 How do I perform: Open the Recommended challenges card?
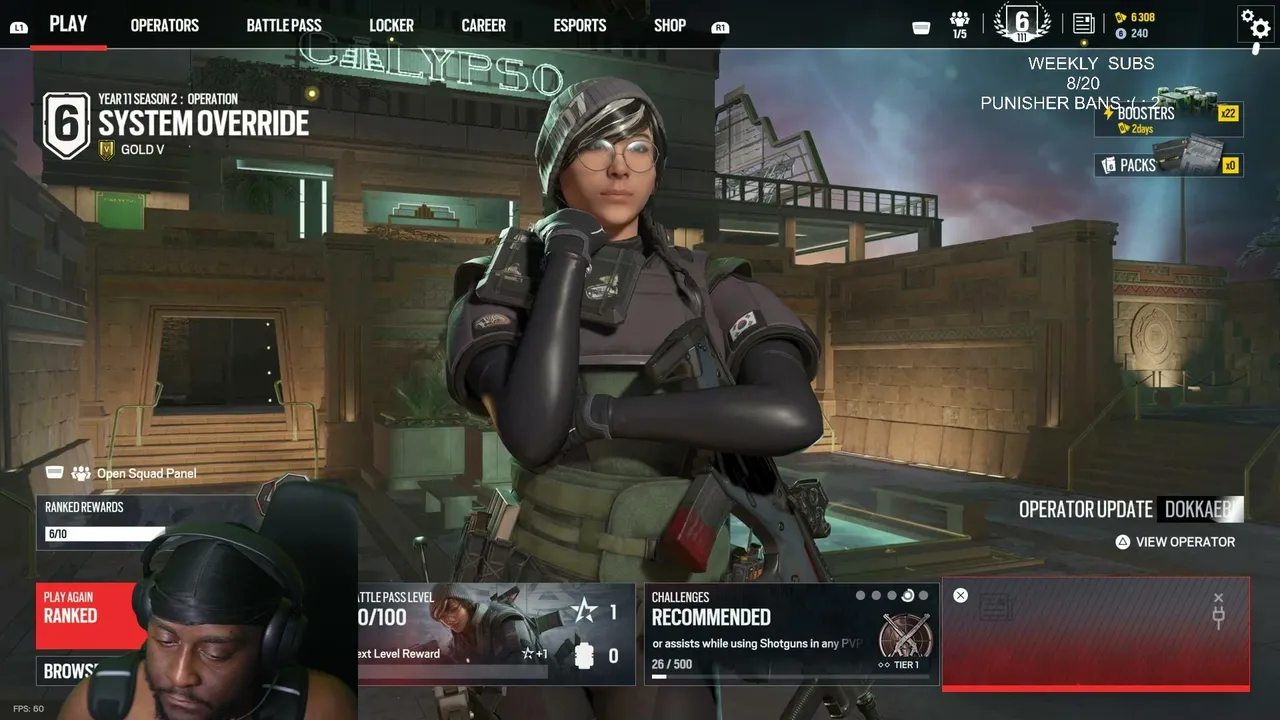click(791, 635)
